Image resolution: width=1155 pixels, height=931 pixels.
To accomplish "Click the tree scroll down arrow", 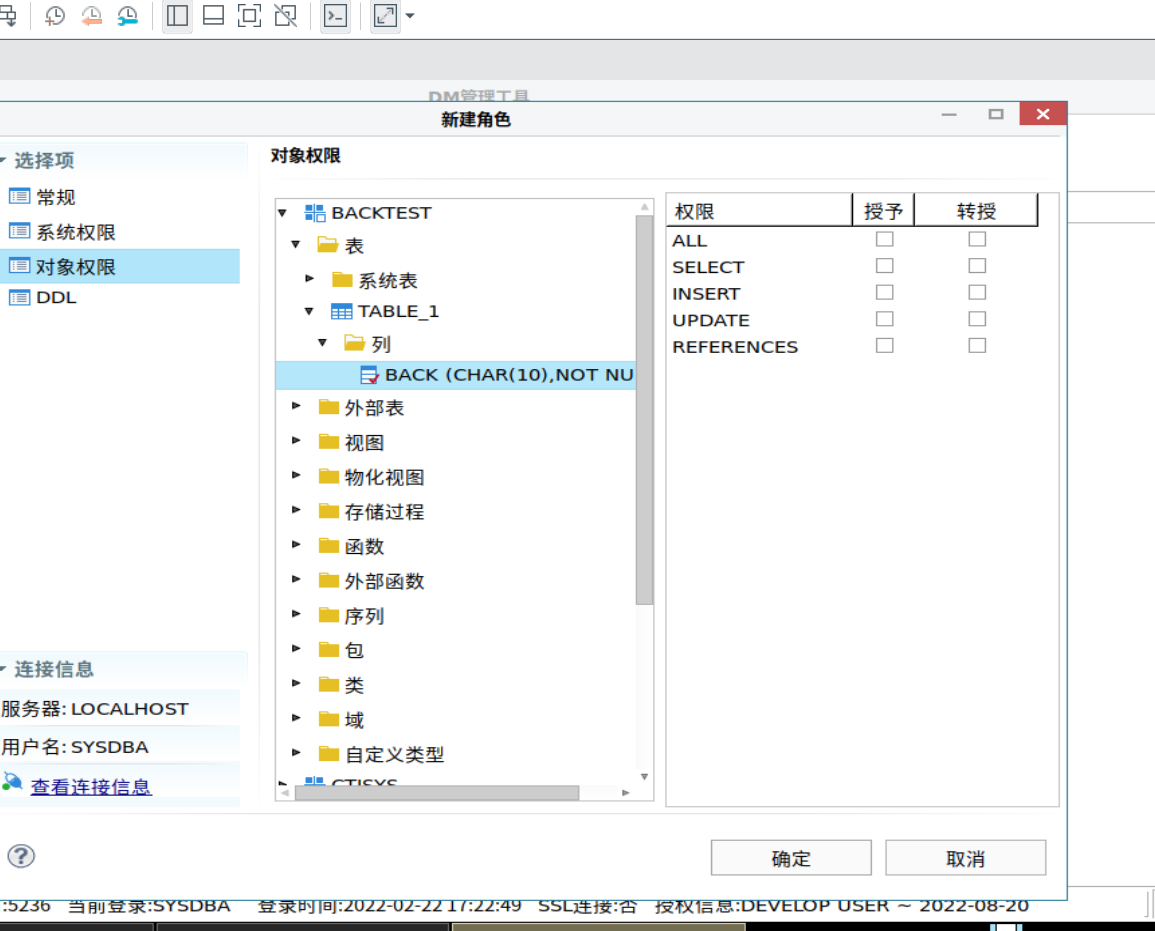I will click(x=645, y=777).
